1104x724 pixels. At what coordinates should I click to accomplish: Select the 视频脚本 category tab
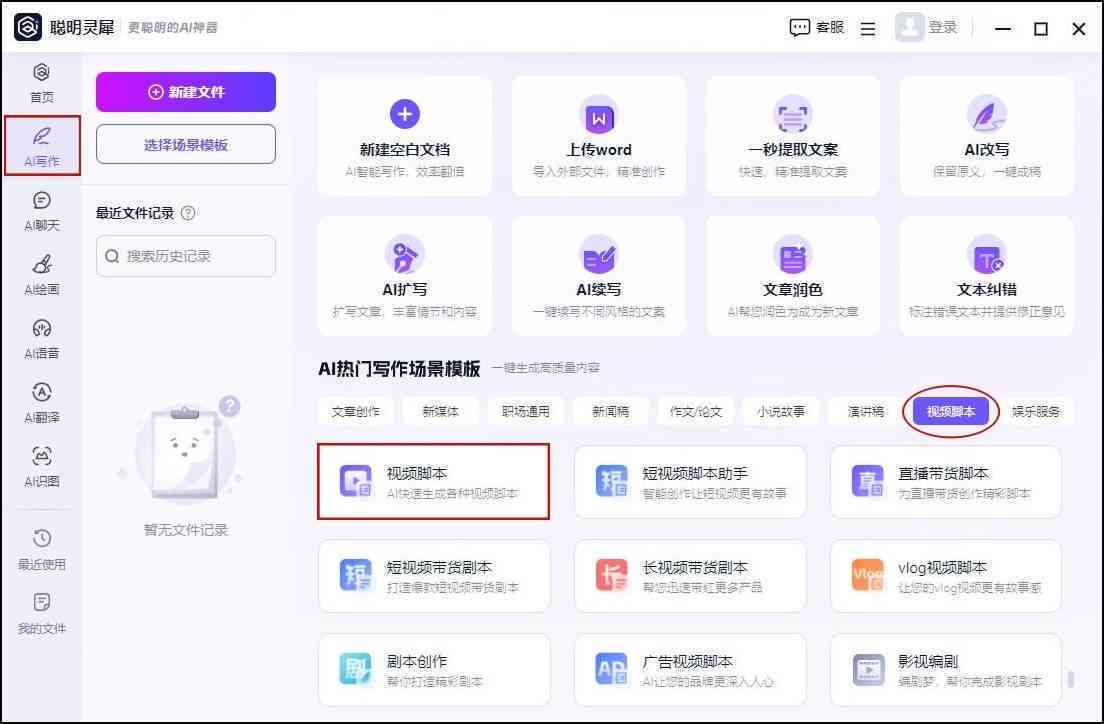[951, 411]
